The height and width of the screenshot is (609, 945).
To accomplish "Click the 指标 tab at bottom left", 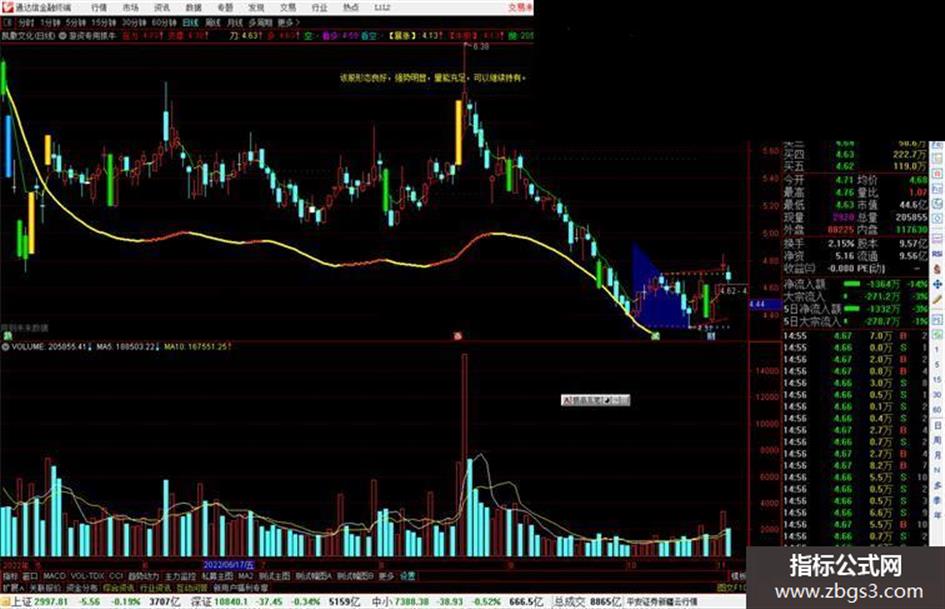I will pos(10,576).
